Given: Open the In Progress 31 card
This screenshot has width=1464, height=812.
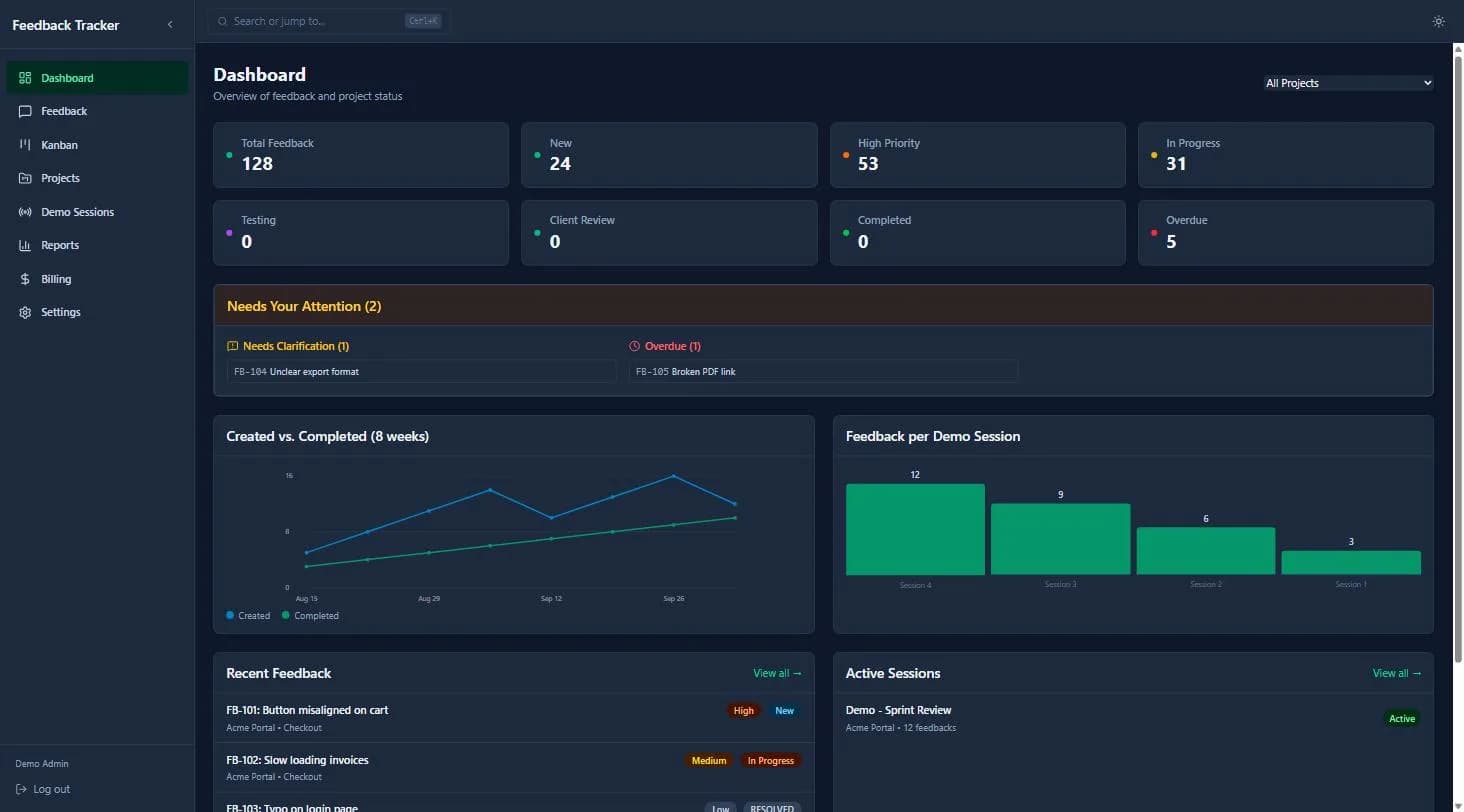Looking at the screenshot, I should point(1286,155).
